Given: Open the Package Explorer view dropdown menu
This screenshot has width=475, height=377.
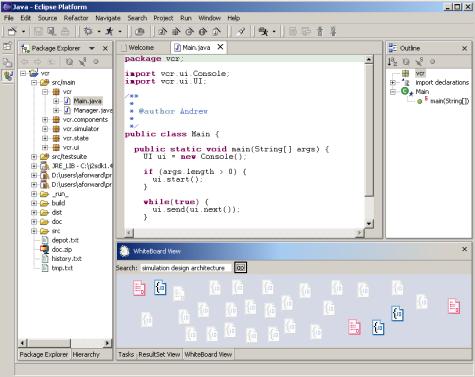Looking at the screenshot, I should pyautogui.click(x=92, y=48).
